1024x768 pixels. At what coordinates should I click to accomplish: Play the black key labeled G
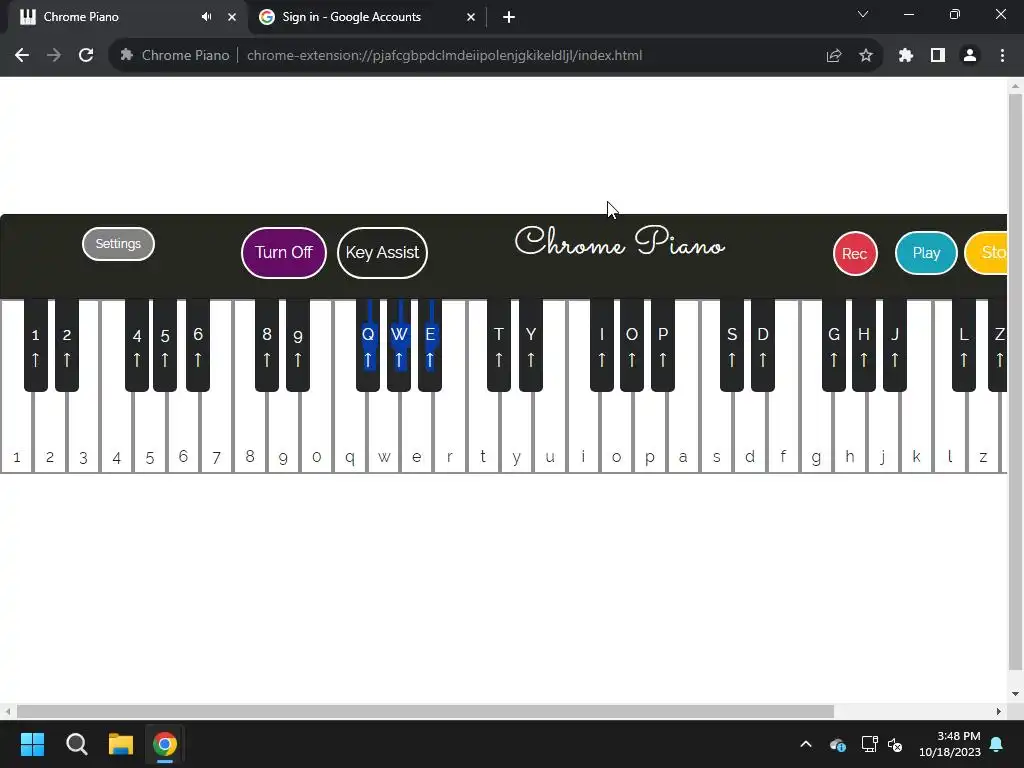(x=833, y=345)
